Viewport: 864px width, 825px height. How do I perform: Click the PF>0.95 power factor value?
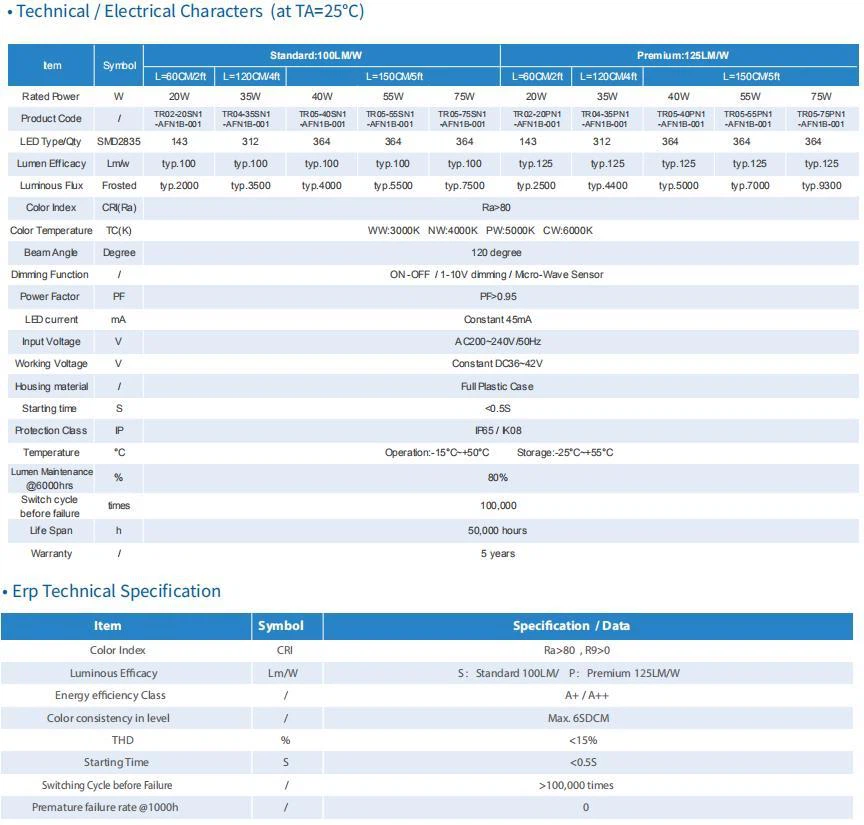497,297
